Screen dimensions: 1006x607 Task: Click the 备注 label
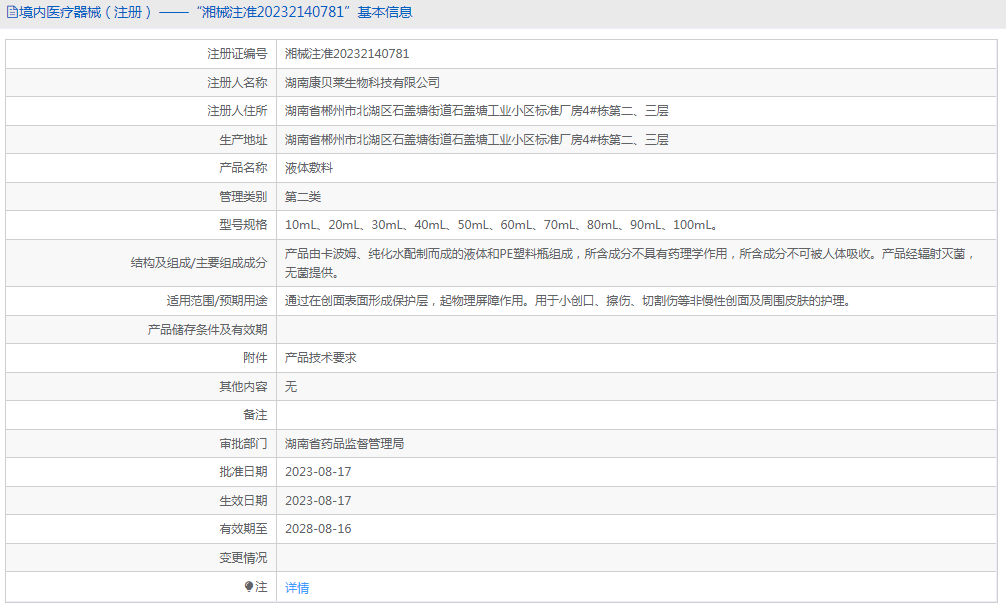click(x=255, y=415)
